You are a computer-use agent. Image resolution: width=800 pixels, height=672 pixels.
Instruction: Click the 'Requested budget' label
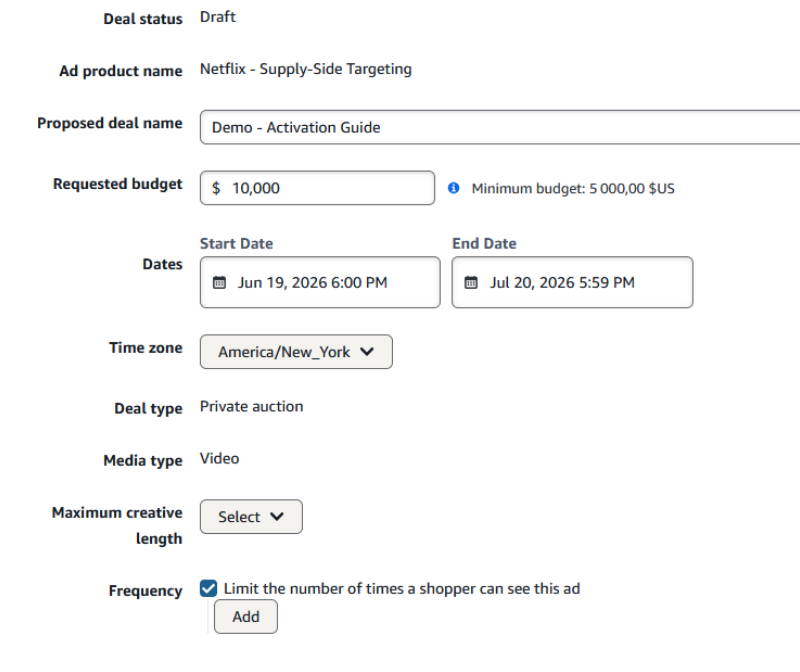(117, 184)
